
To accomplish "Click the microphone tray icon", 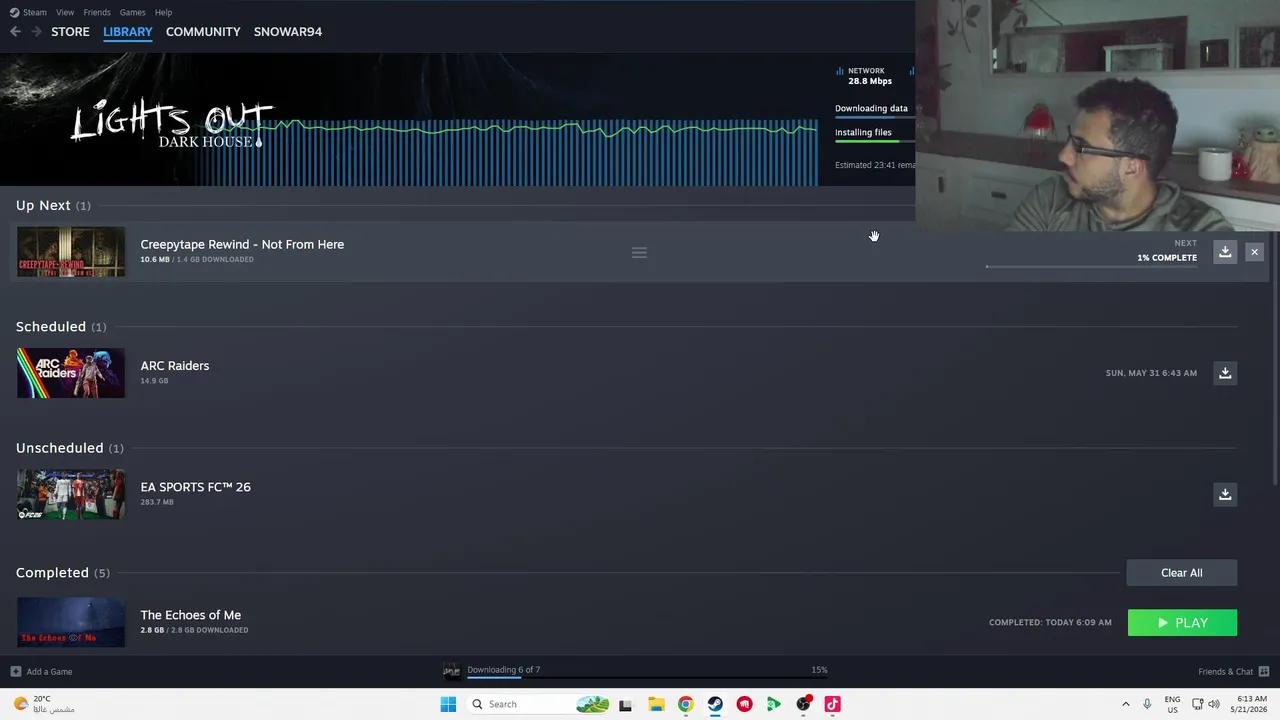I will (x=1147, y=704).
